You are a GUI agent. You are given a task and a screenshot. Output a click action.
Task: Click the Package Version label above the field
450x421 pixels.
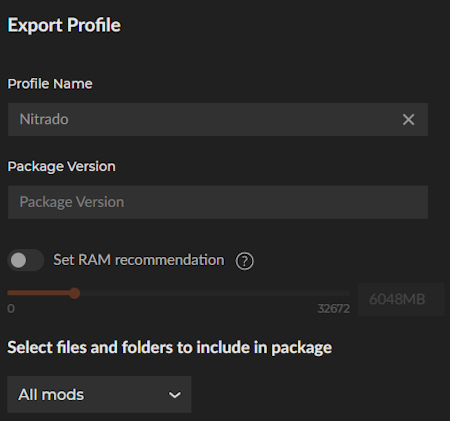coord(62,166)
